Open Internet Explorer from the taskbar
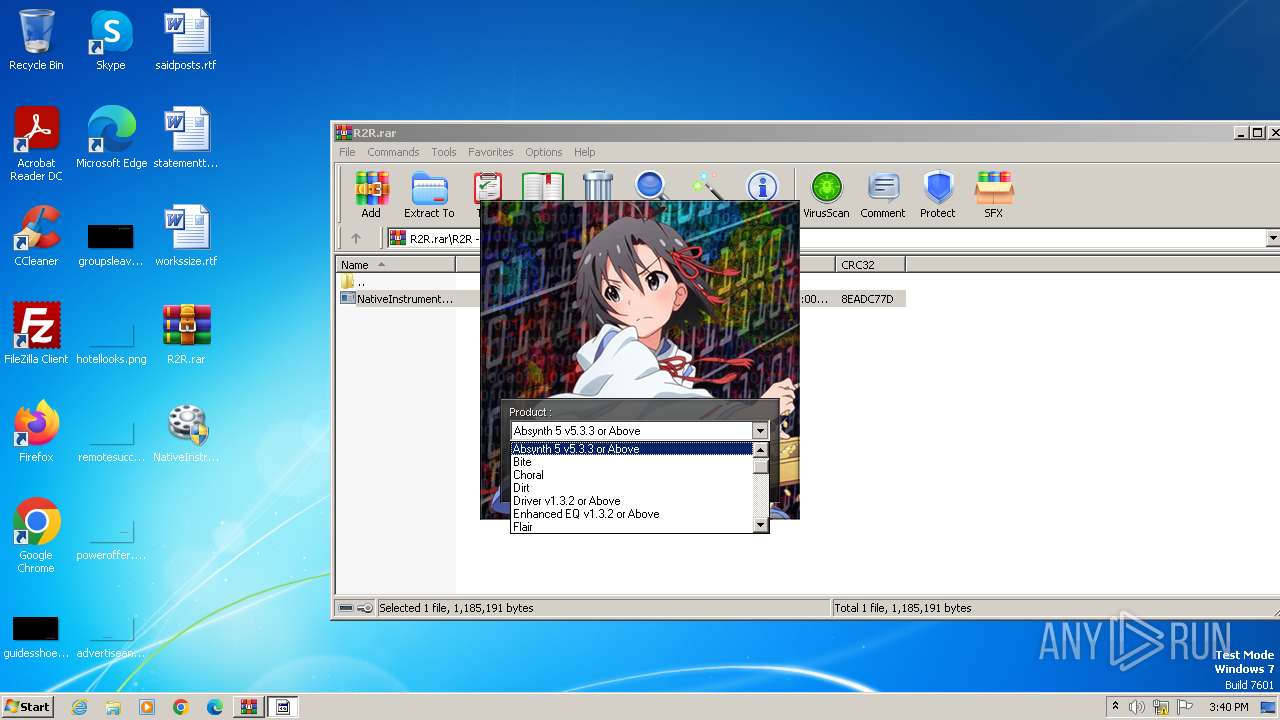1280x720 pixels. pyautogui.click(x=79, y=707)
